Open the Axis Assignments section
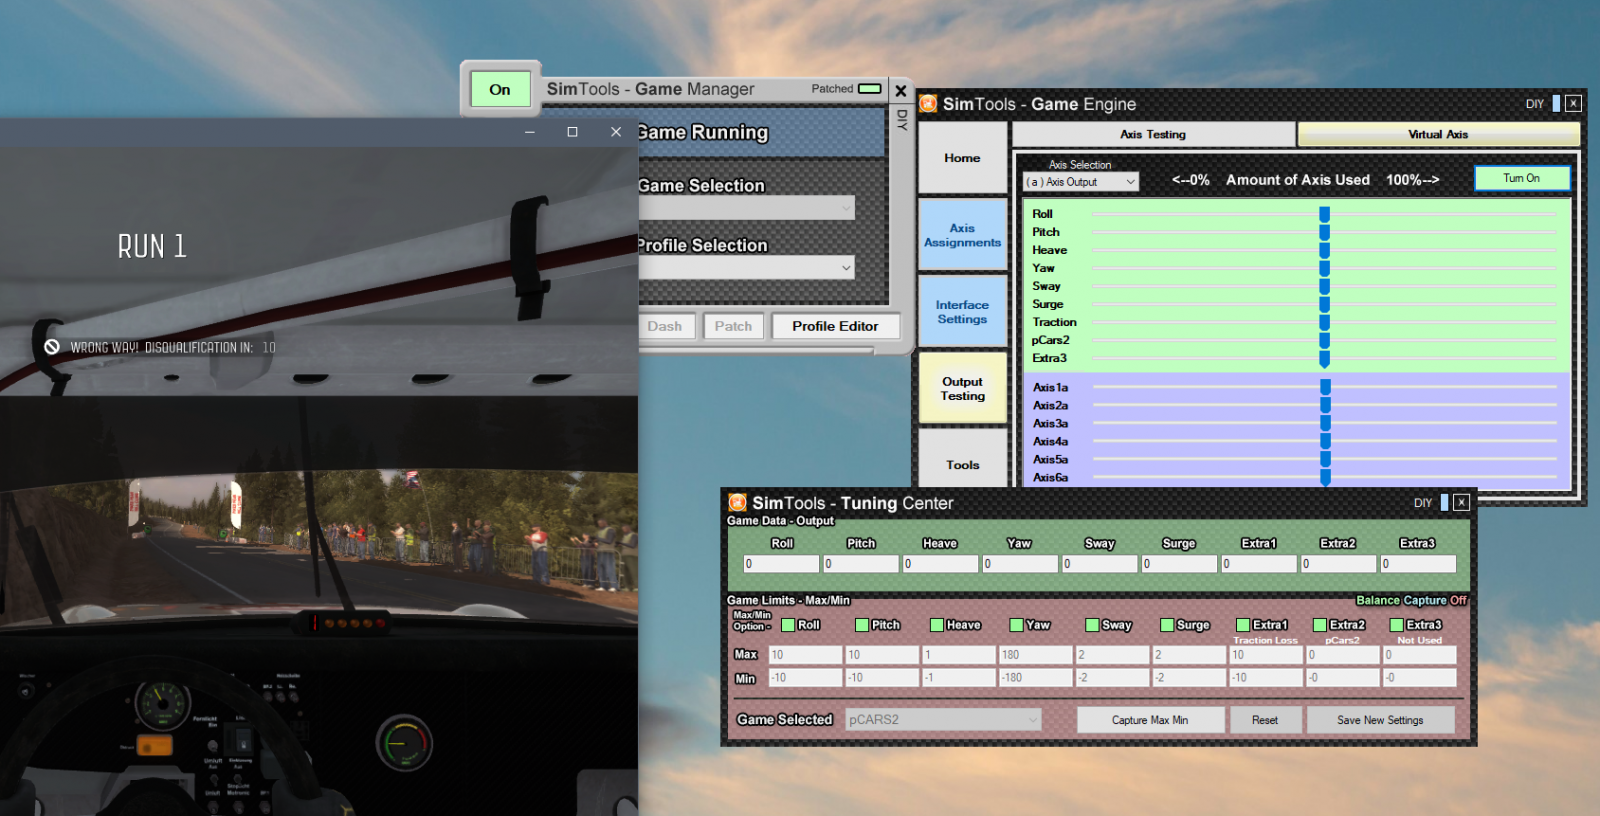The height and width of the screenshot is (816, 1600). [x=962, y=235]
